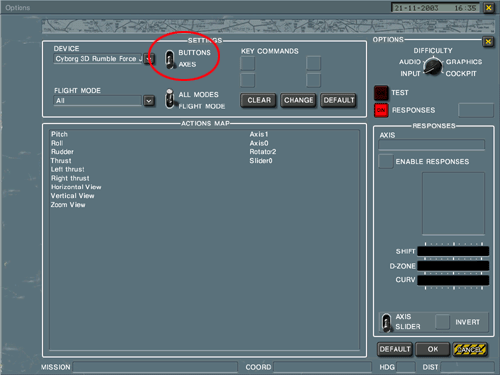Select the Thrust action row
This screenshot has width=500, height=375.
204,161
